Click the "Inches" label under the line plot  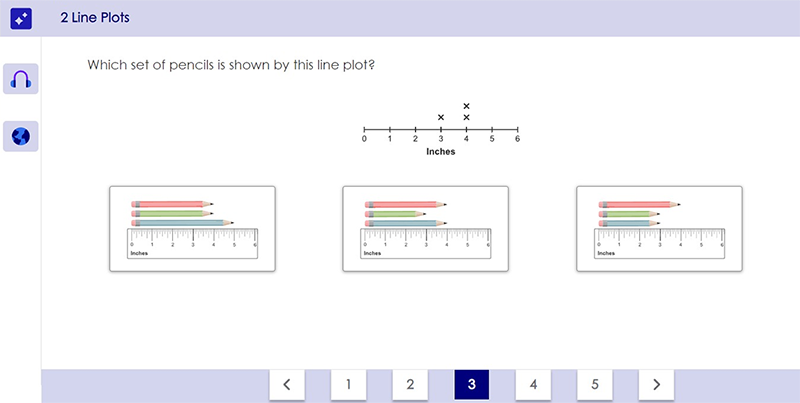(441, 152)
